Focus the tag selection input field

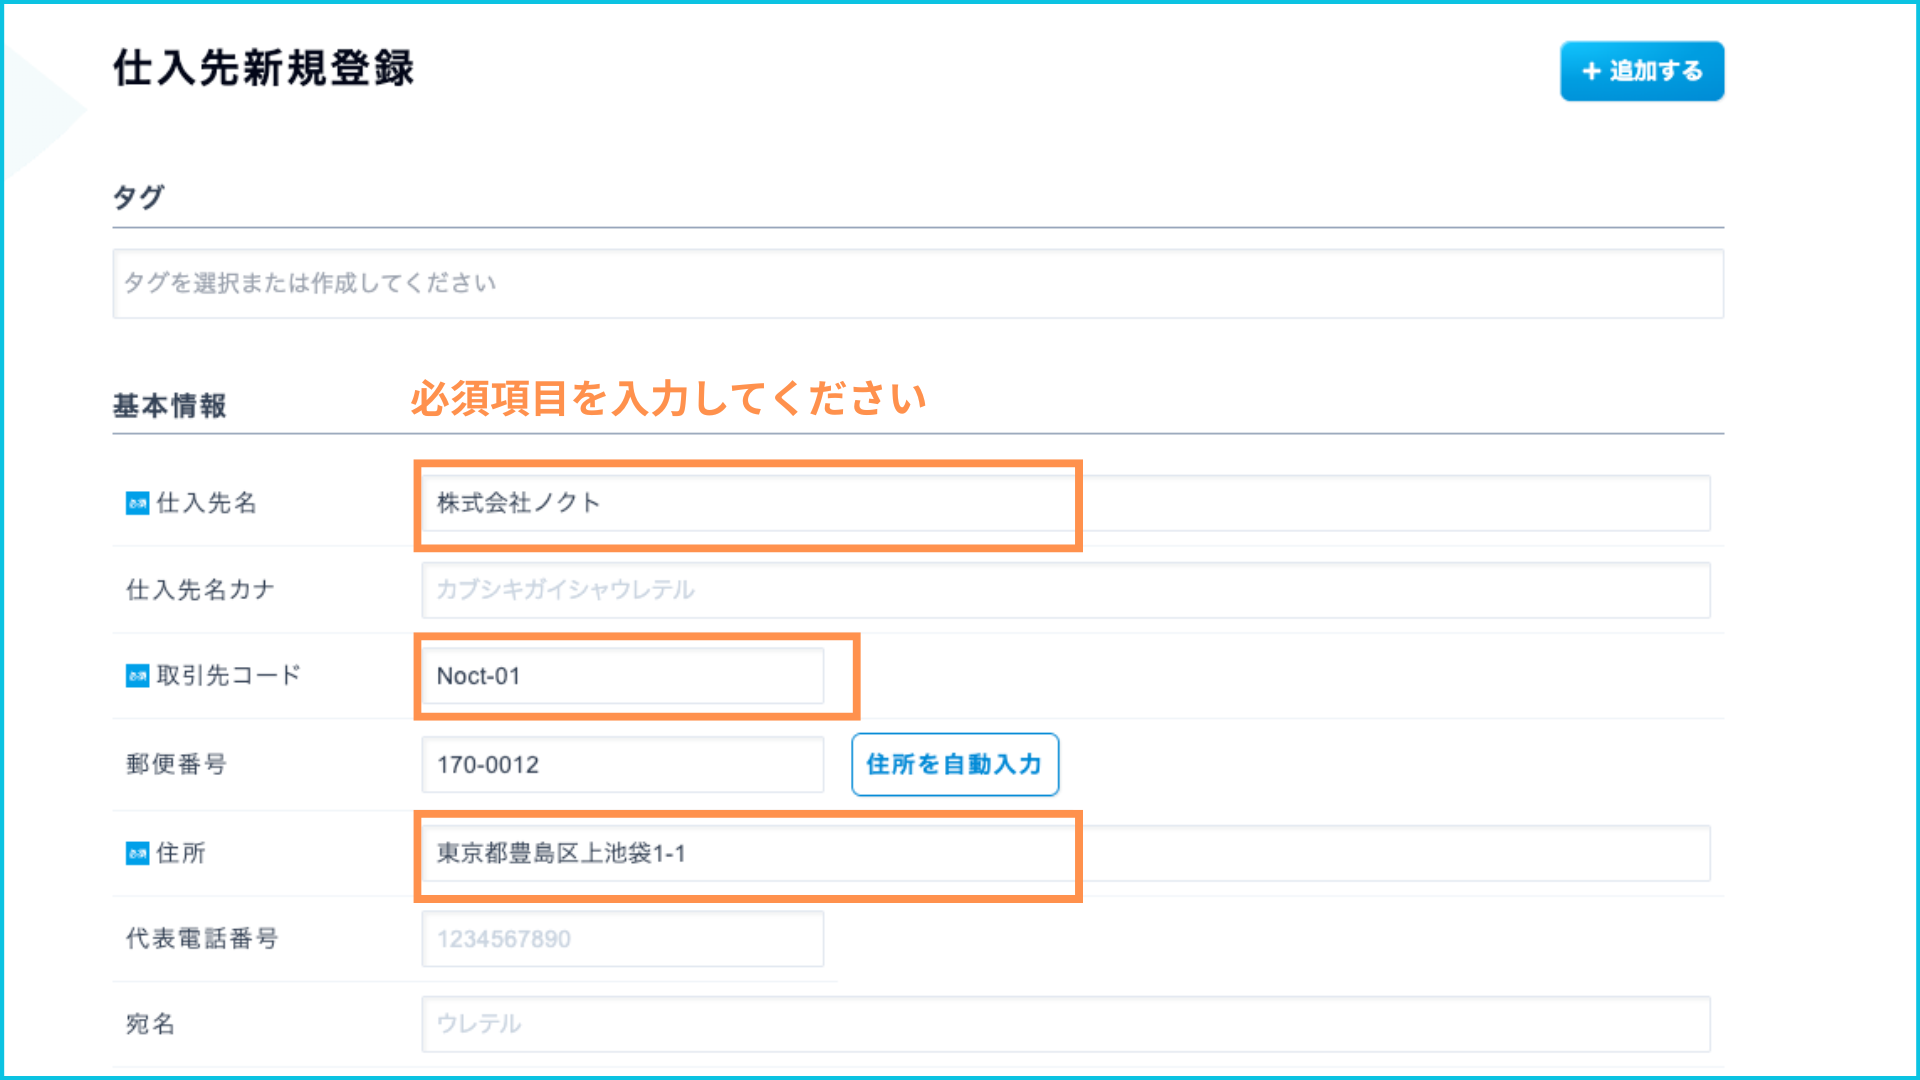(x=917, y=284)
